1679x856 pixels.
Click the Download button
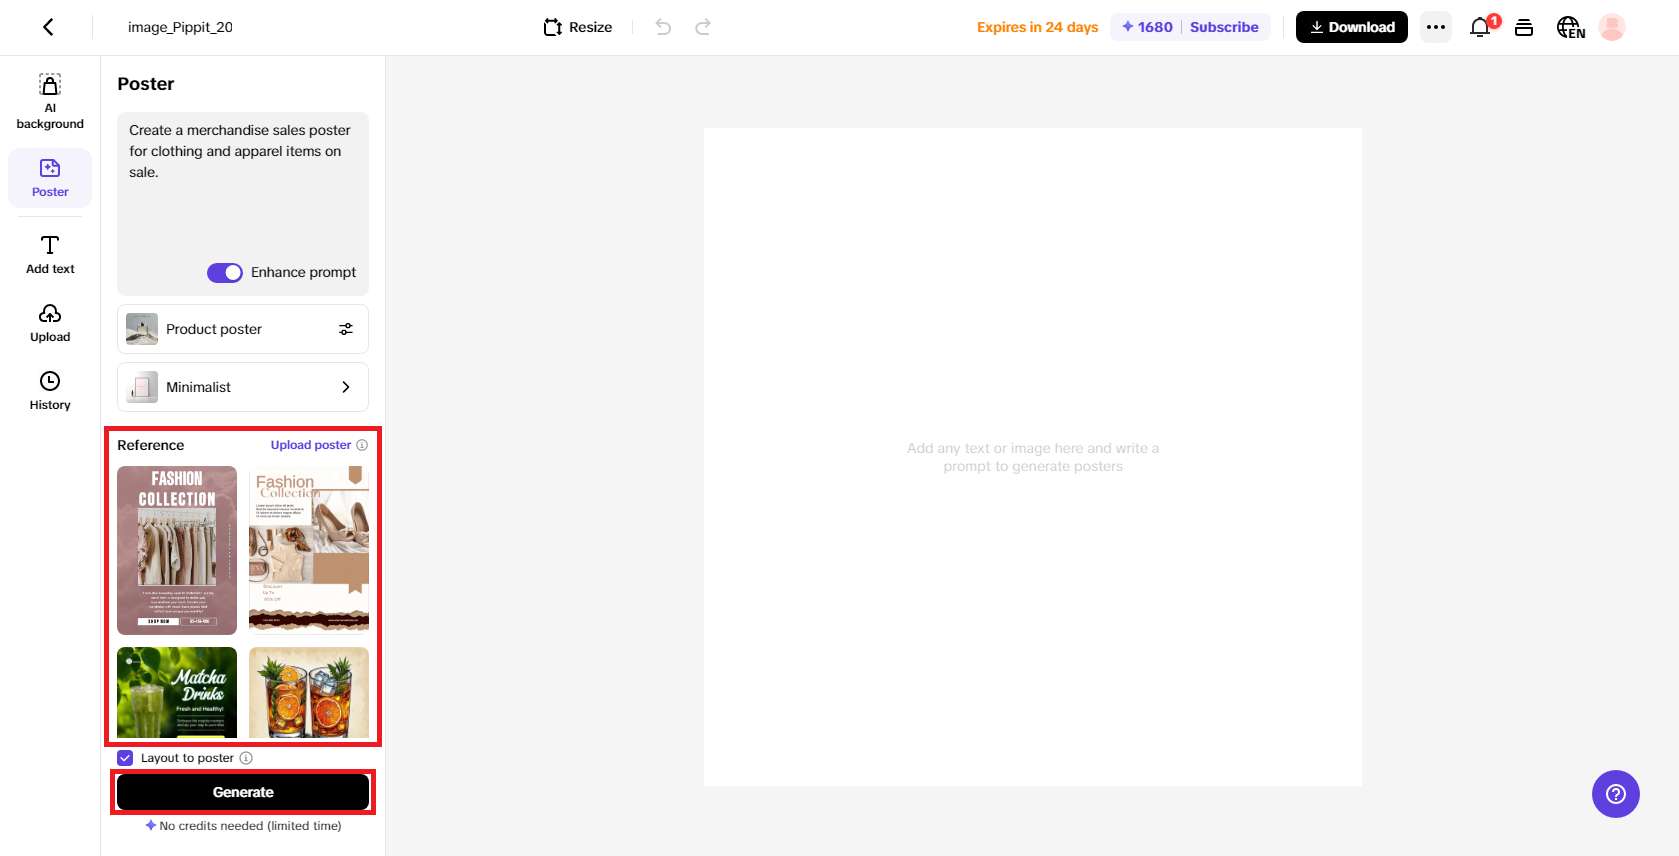[x=1352, y=27]
